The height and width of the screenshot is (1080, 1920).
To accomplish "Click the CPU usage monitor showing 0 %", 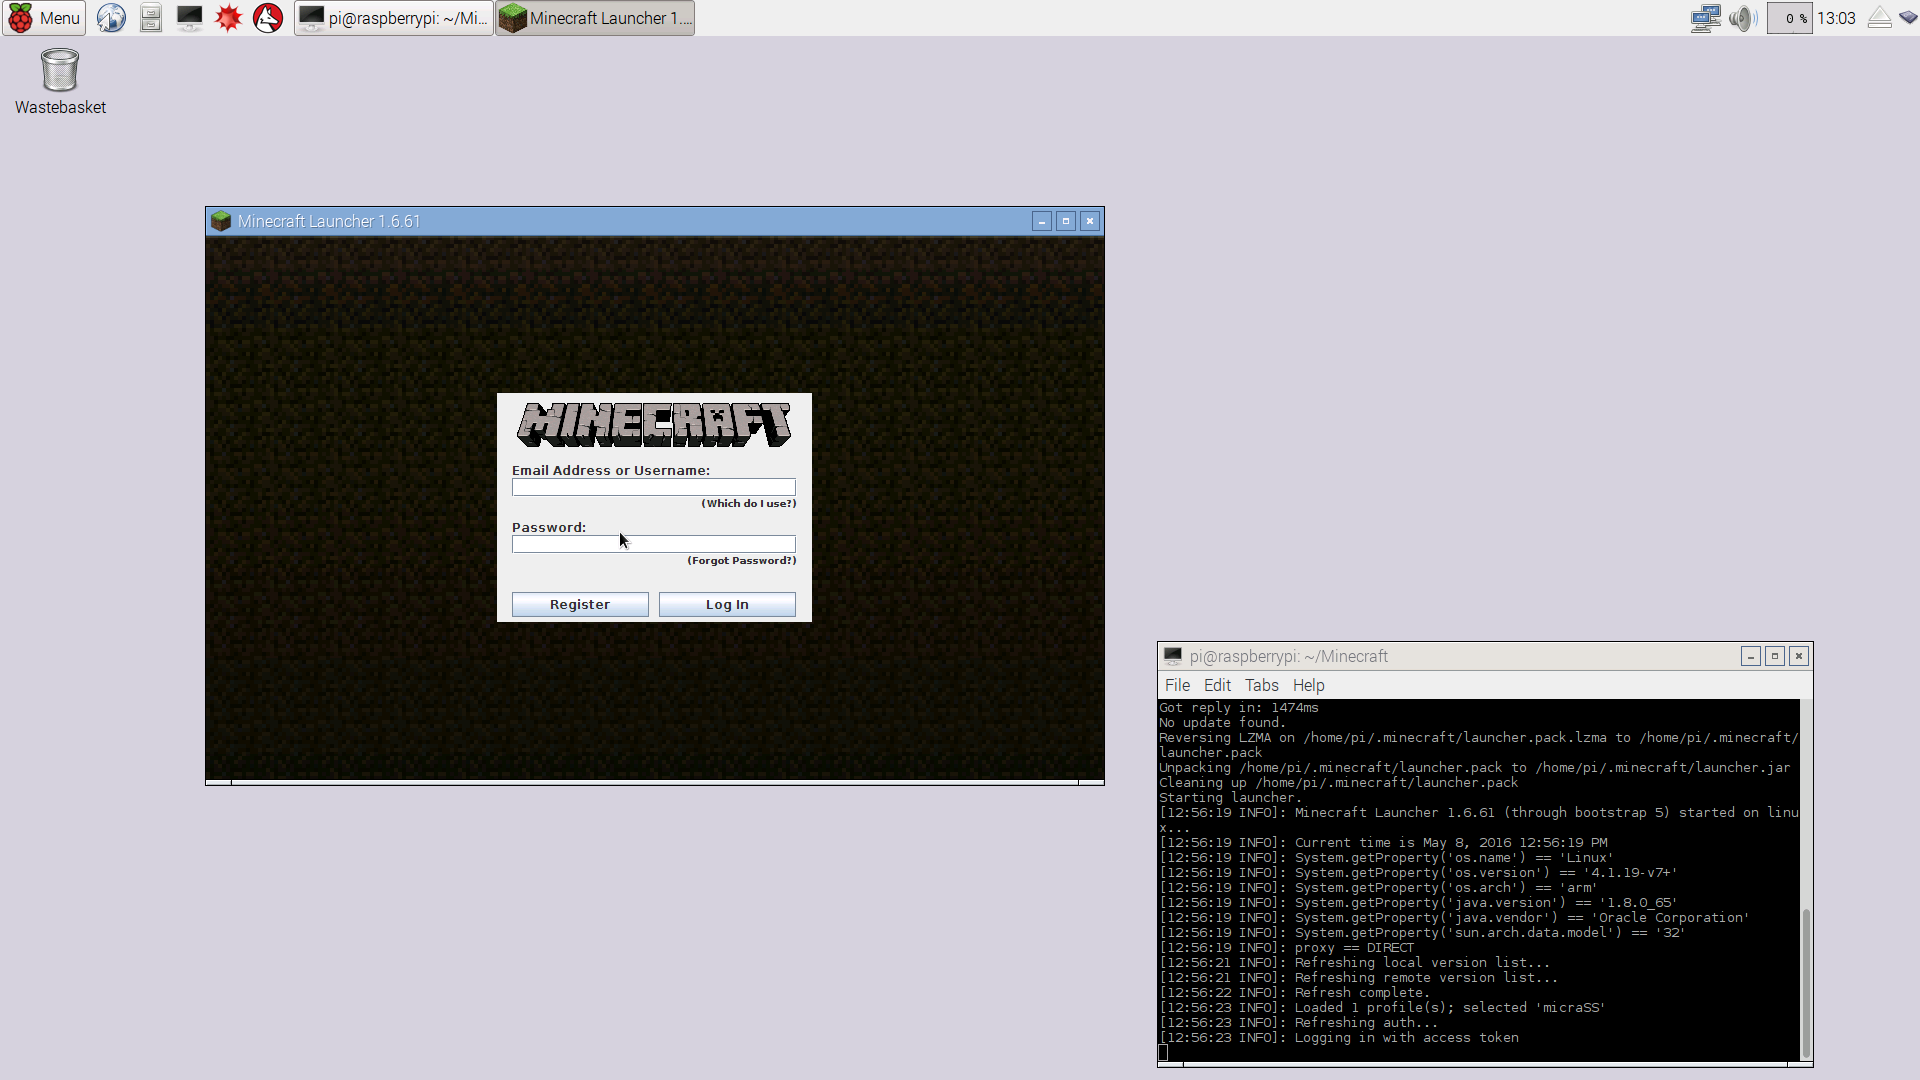I will 1790,18.
